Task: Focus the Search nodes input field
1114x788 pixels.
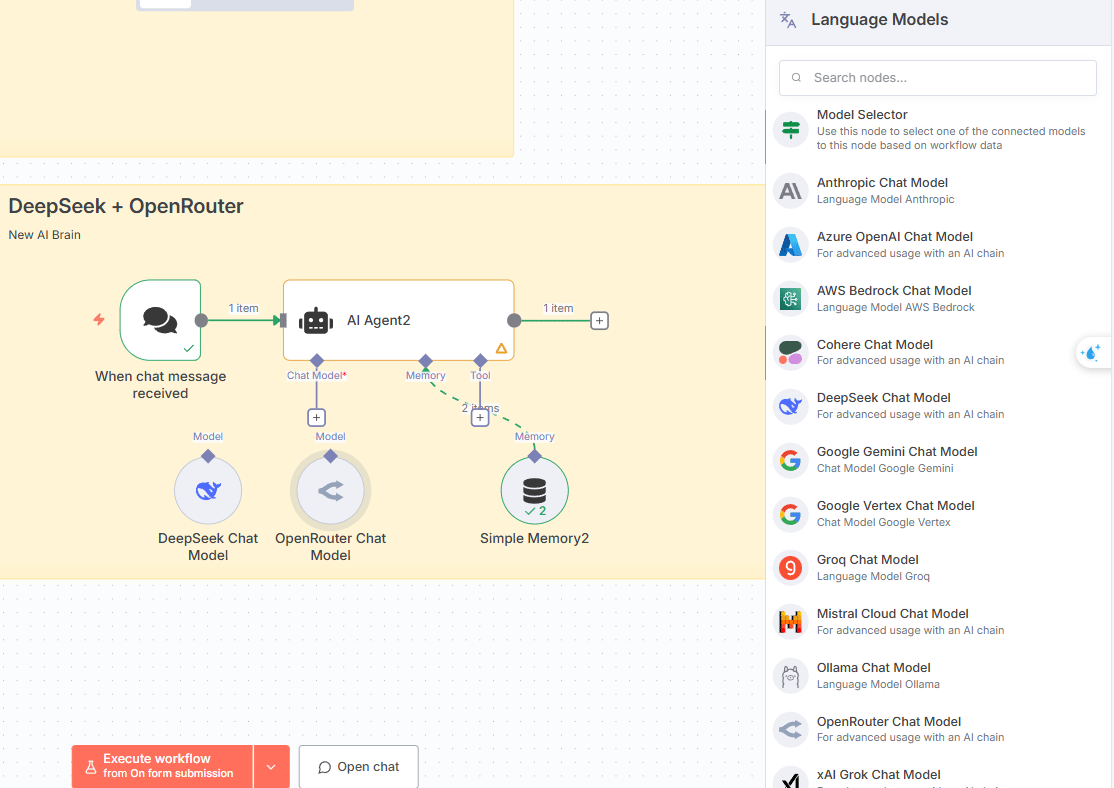Action: pos(938,78)
